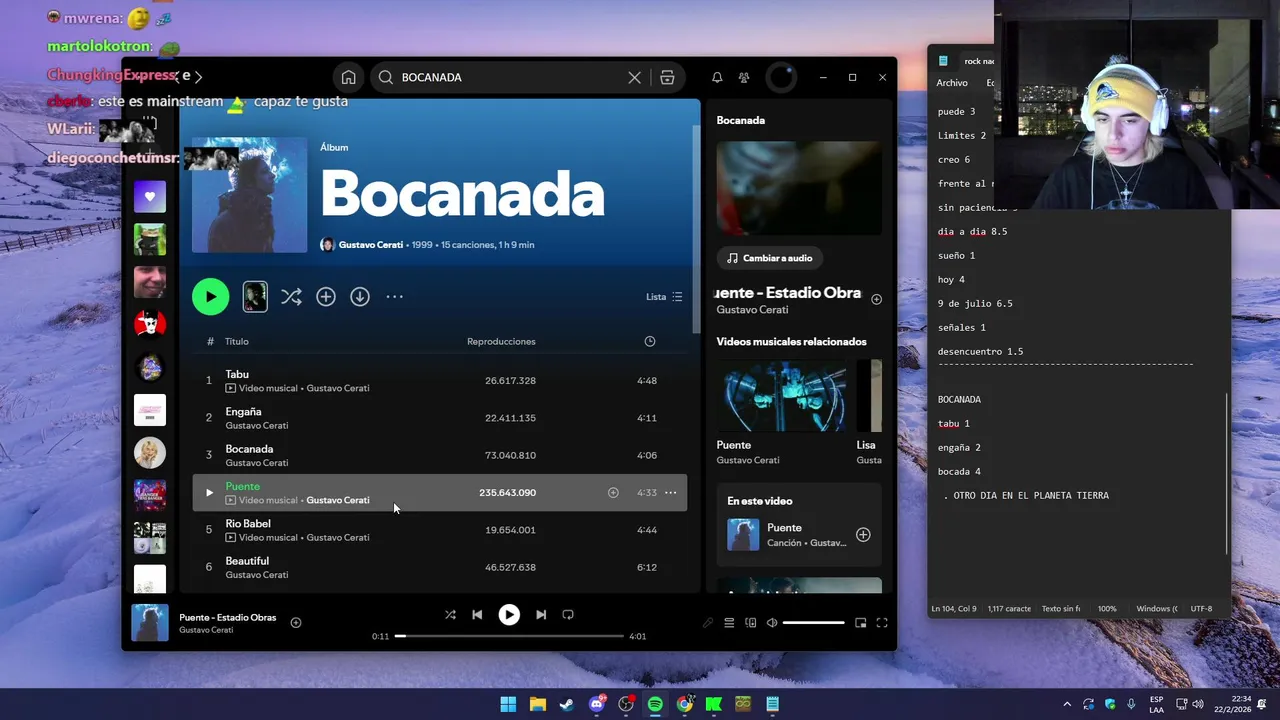The height and width of the screenshot is (720, 1280).
Task: Select the track Engaña
Action: (x=243, y=411)
